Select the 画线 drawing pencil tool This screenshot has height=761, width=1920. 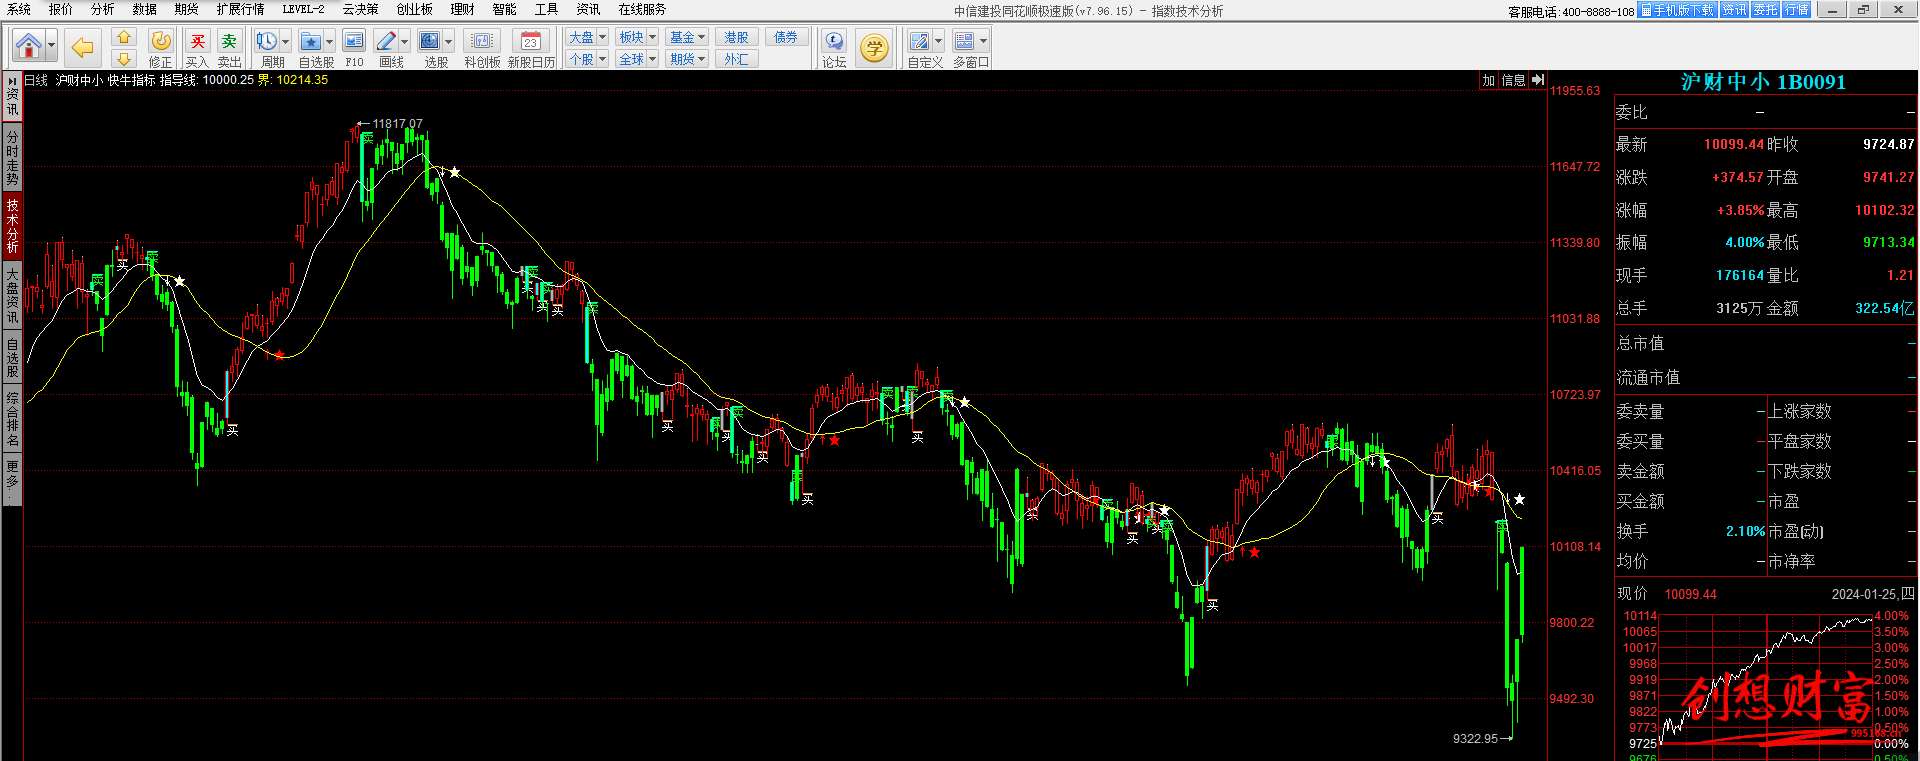point(386,41)
